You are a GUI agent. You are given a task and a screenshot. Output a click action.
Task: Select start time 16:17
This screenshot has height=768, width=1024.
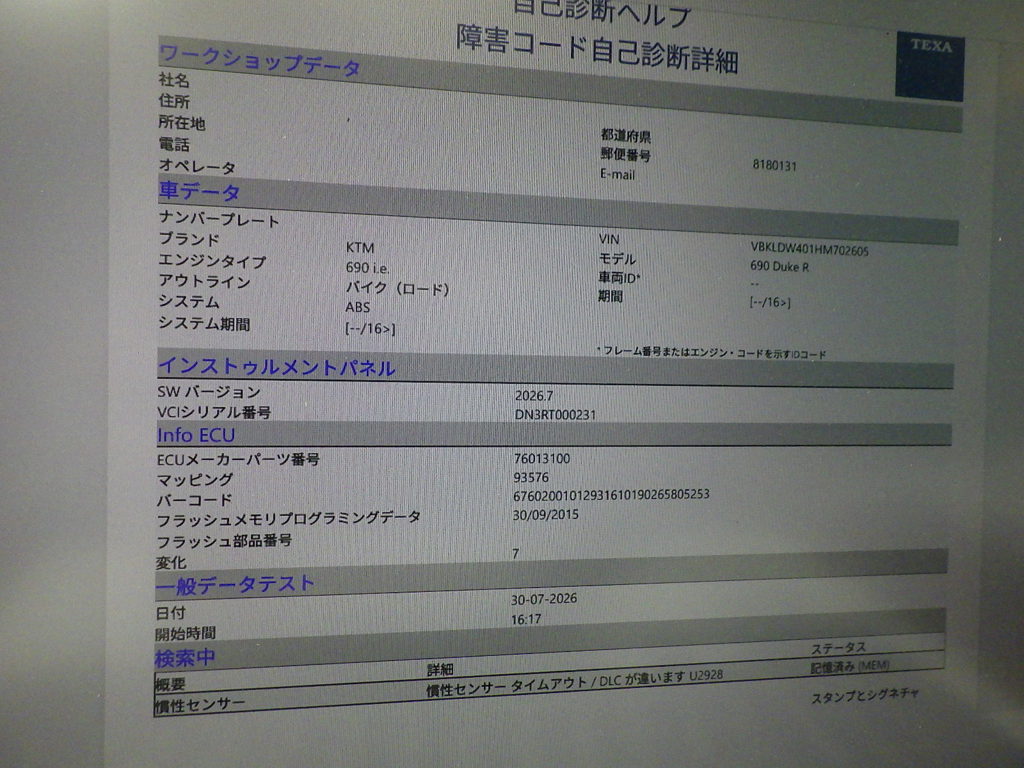(x=526, y=619)
